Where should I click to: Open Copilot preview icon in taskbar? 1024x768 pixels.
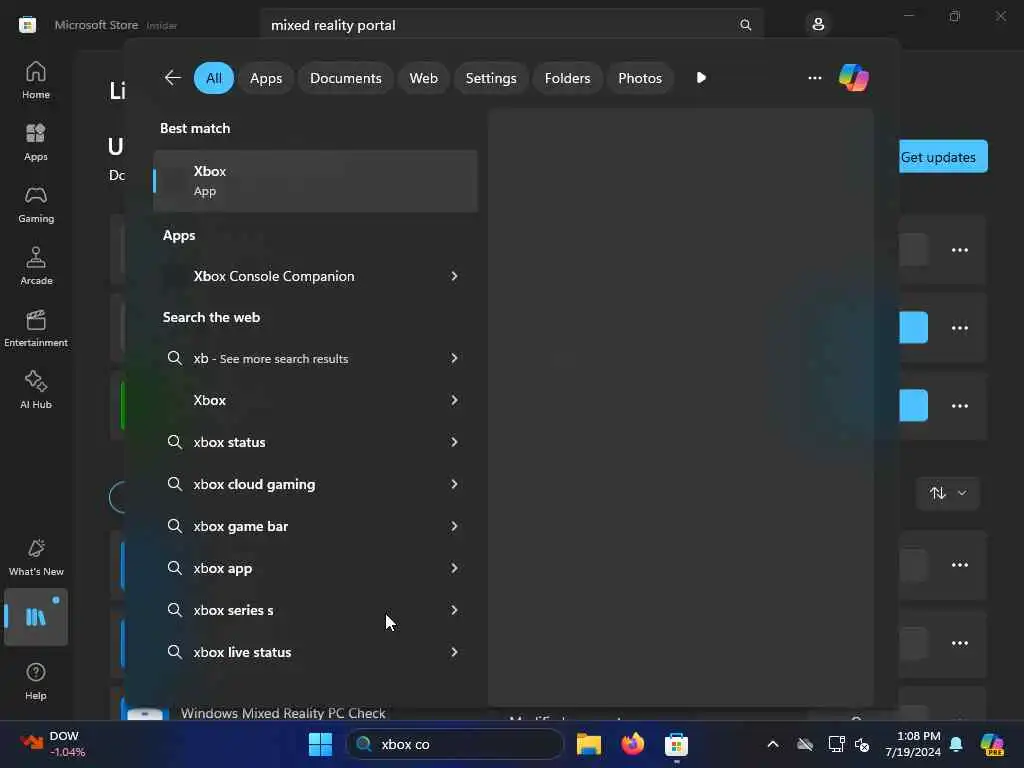click(992, 744)
